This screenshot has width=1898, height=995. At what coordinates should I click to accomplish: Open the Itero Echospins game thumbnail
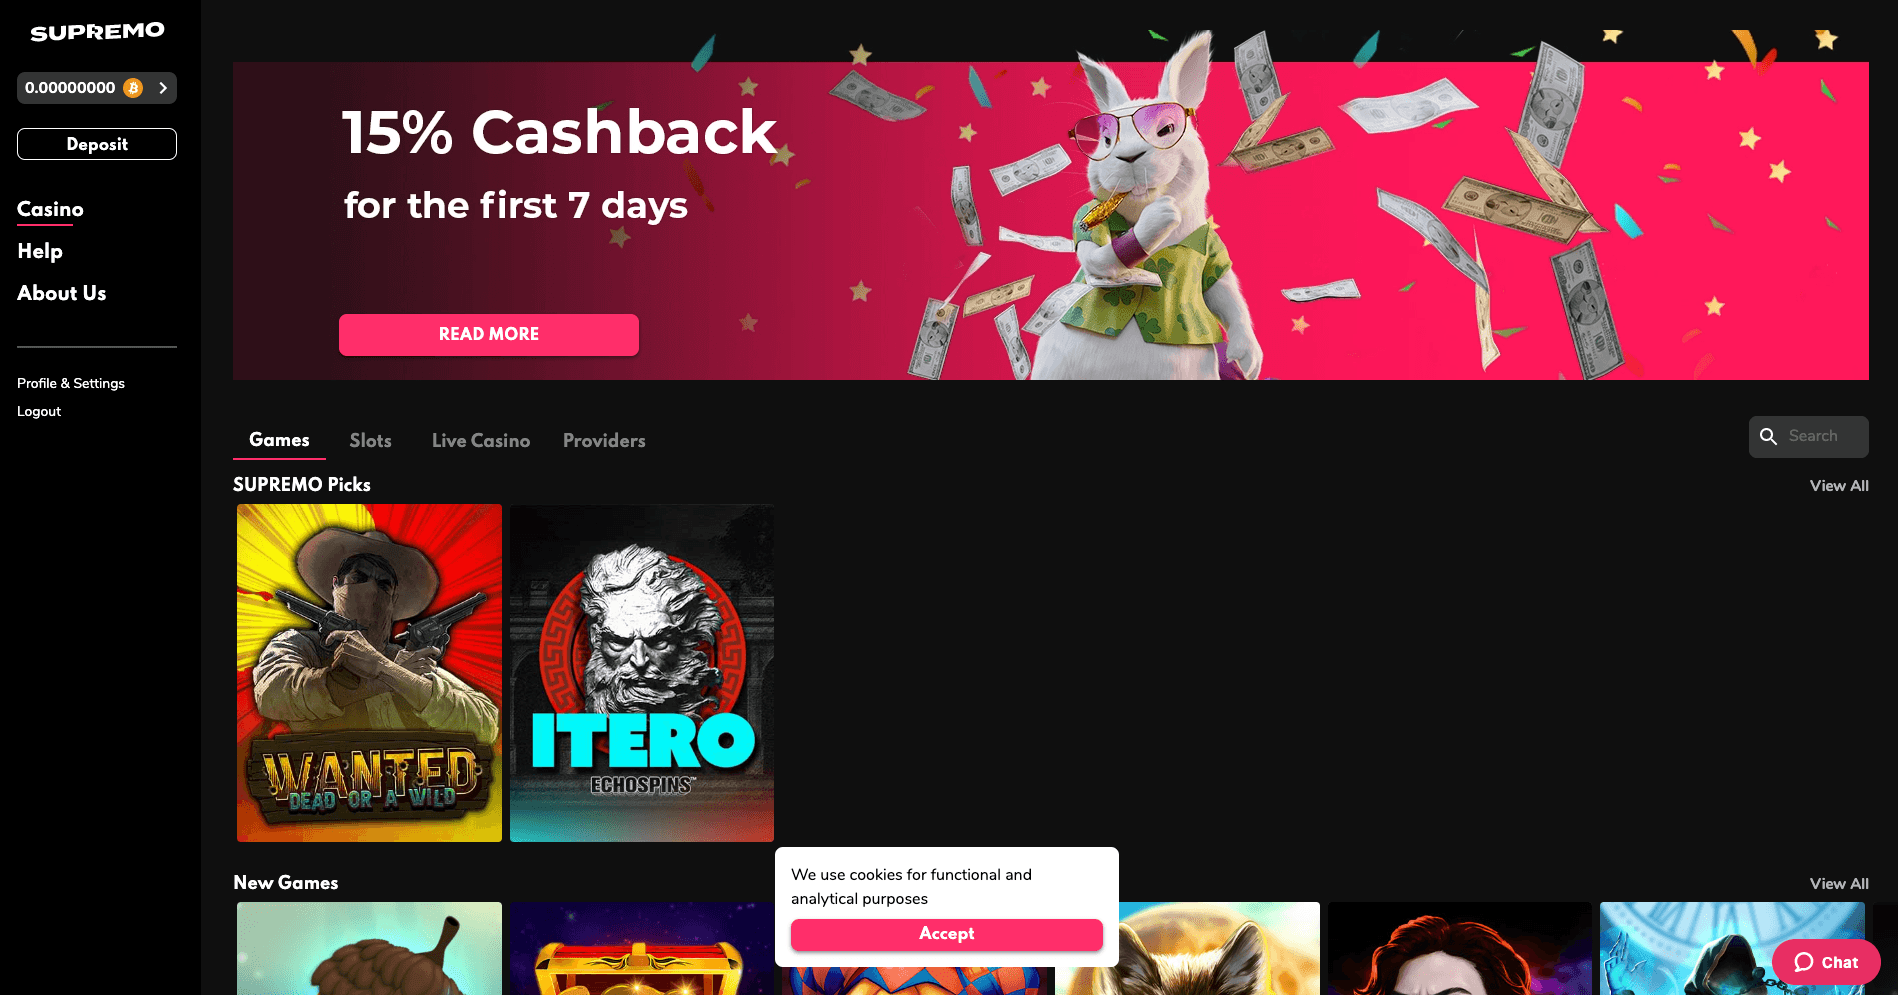click(x=642, y=673)
